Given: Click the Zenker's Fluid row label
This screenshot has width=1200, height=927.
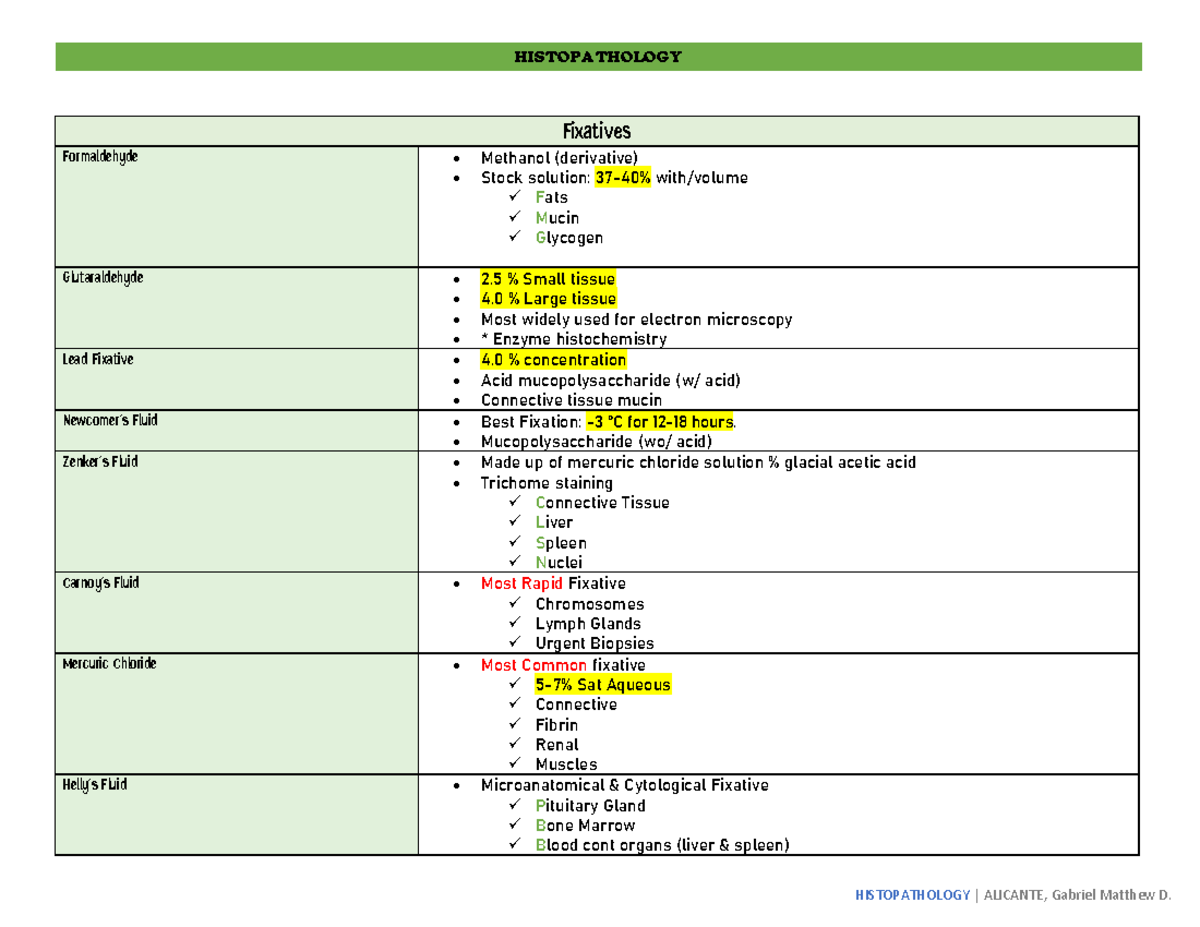Looking at the screenshot, I should click(98, 462).
